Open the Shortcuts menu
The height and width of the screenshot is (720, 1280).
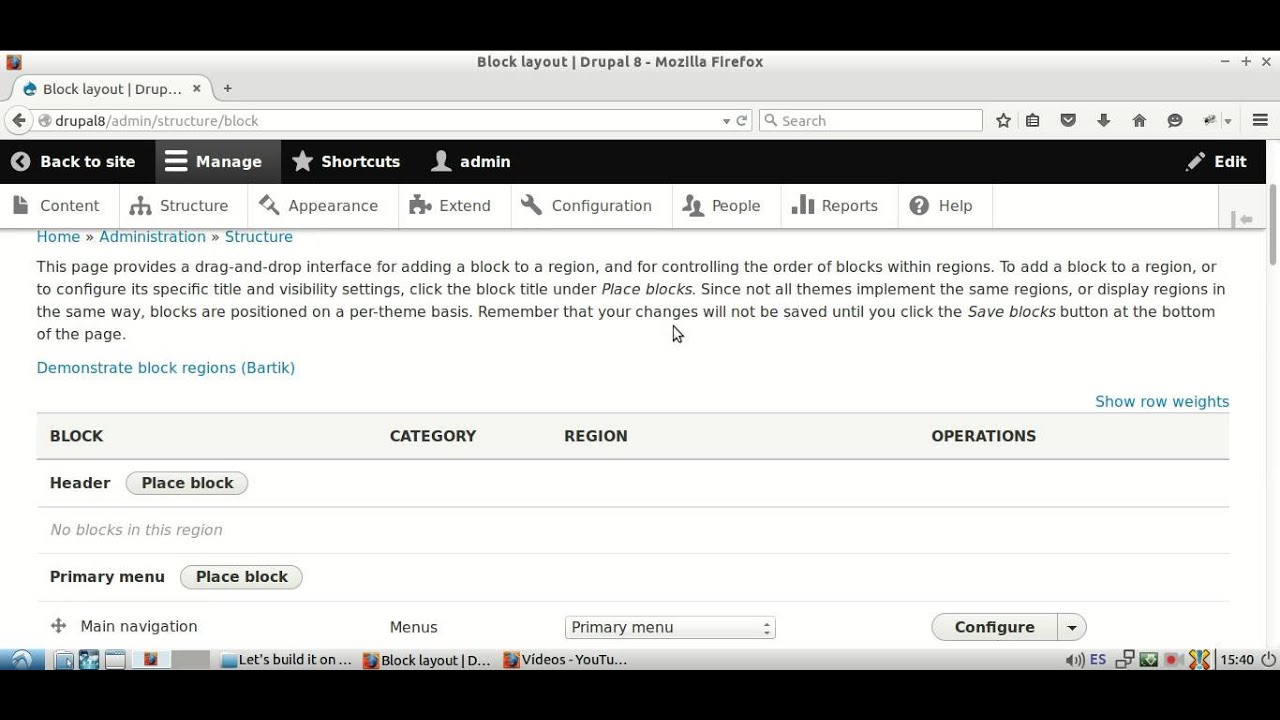coord(346,162)
